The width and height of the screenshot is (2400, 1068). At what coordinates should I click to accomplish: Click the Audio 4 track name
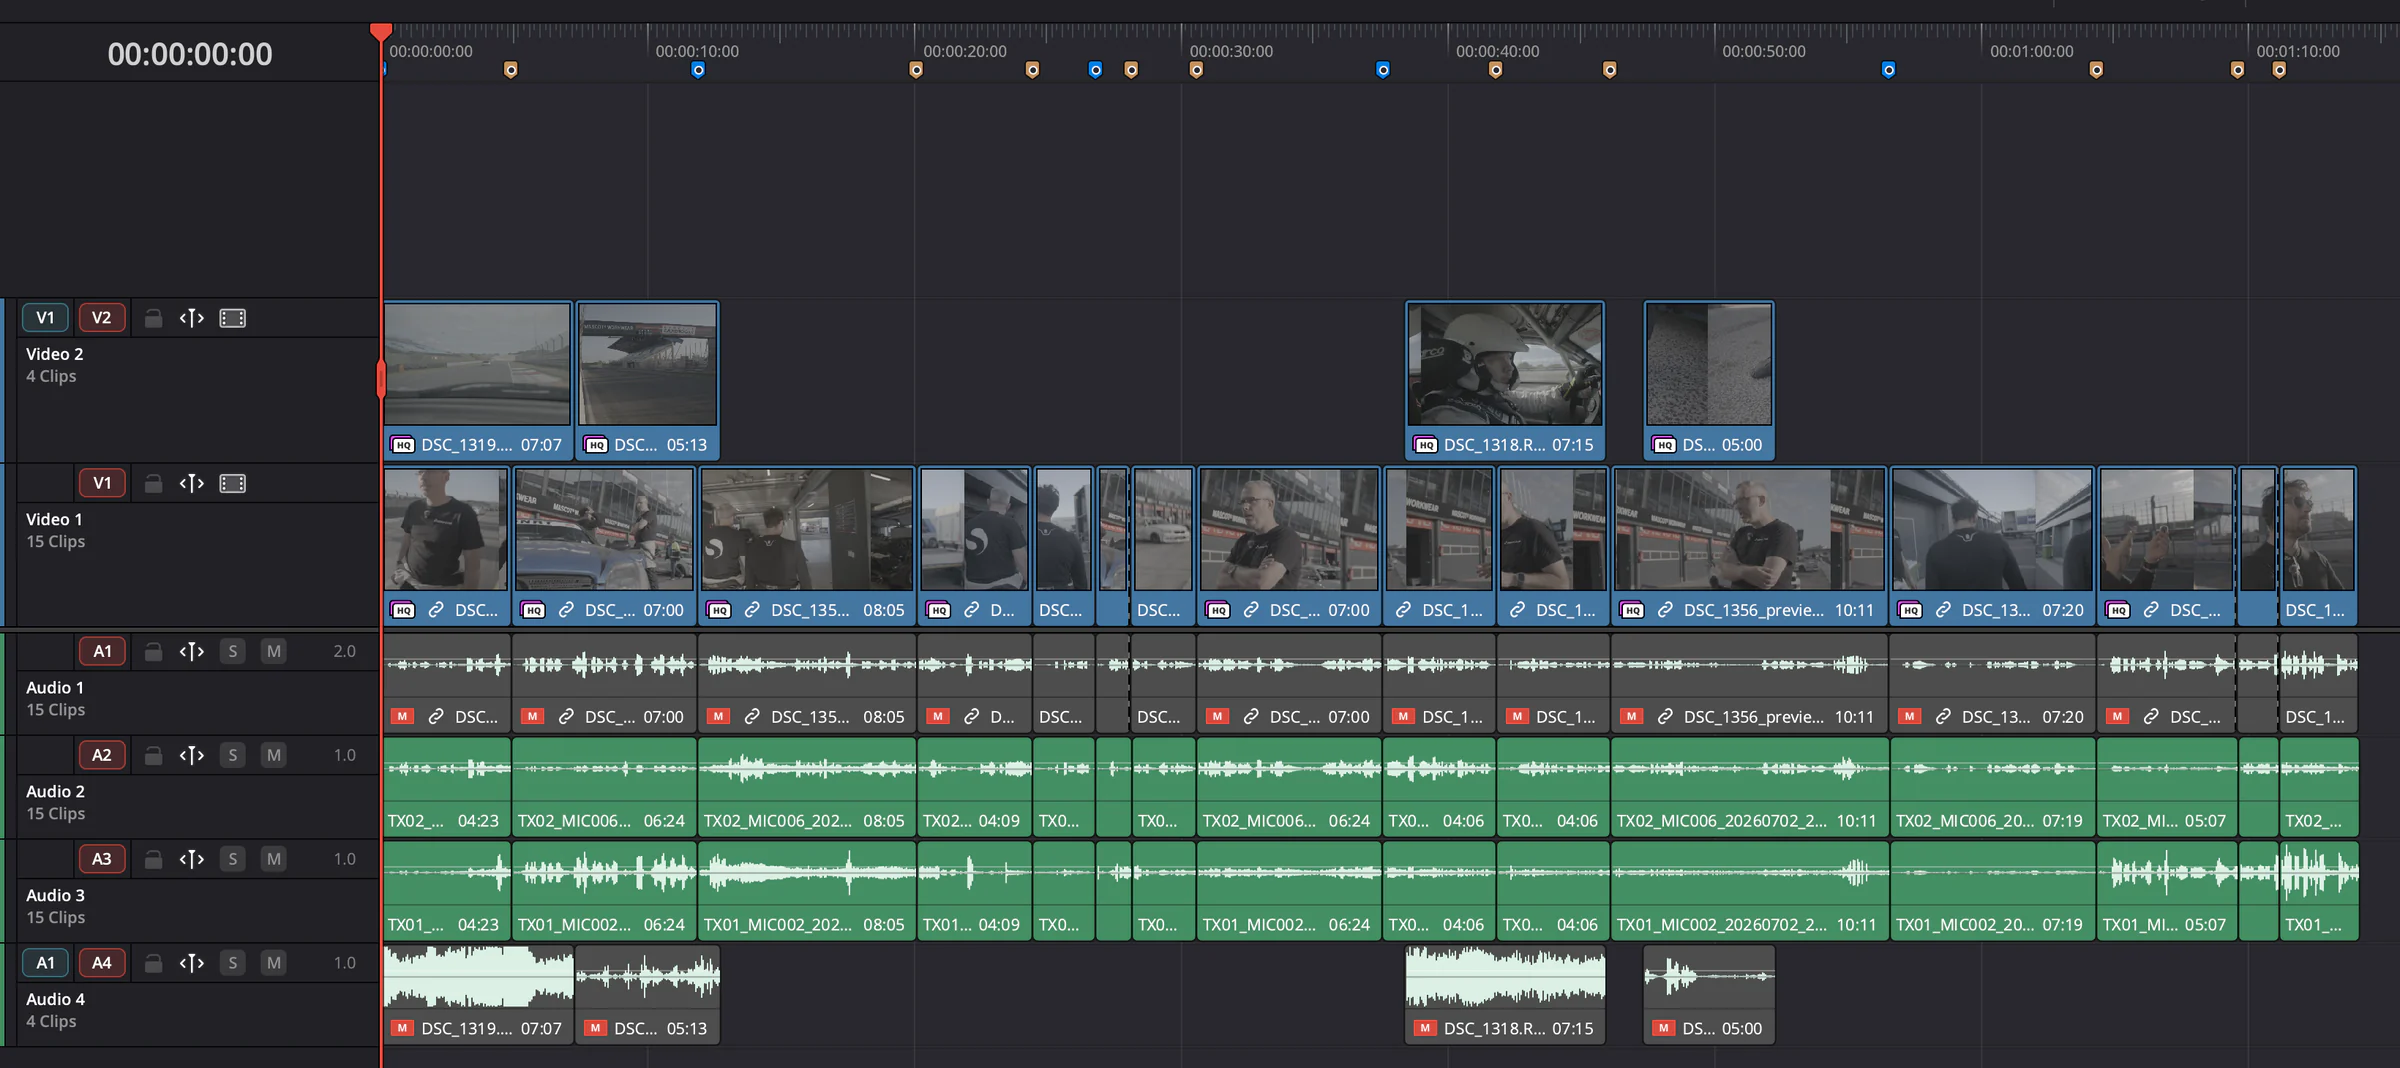55,1000
